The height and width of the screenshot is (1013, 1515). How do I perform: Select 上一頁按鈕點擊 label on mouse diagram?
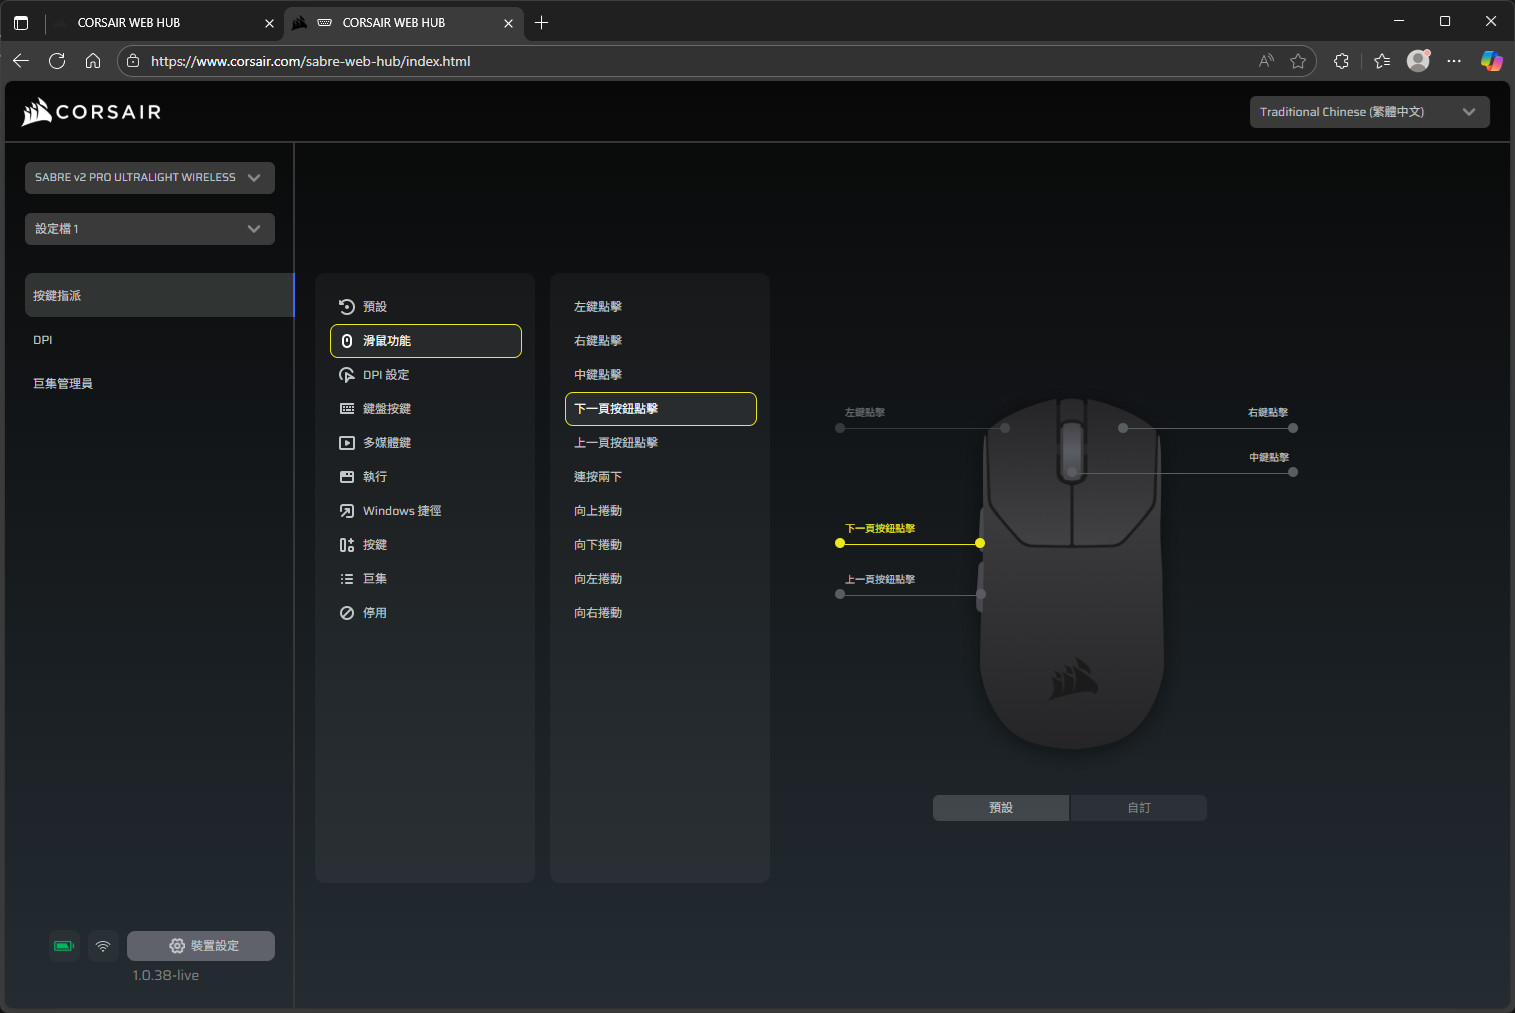point(880,579)
